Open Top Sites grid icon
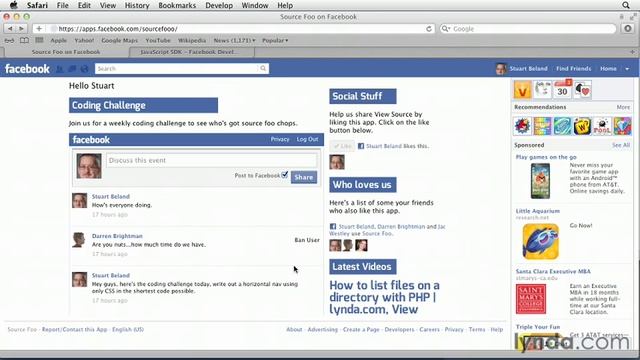The image size is (640, 360). click(x=39, y=40)
